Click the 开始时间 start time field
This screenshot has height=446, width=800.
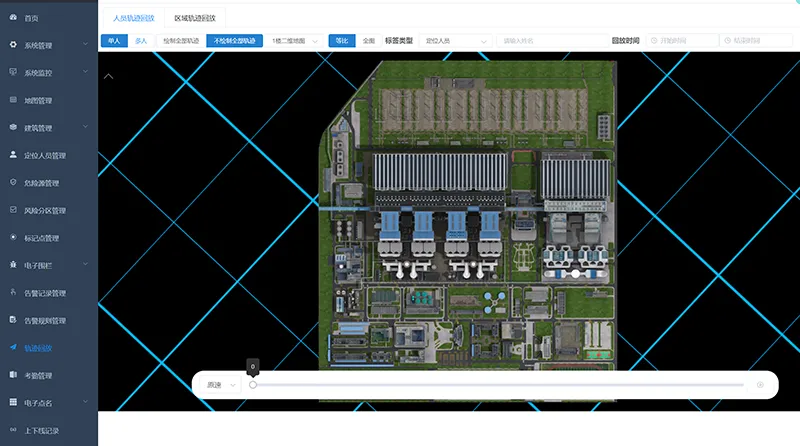pyautogui.click(x=682, y=40)
